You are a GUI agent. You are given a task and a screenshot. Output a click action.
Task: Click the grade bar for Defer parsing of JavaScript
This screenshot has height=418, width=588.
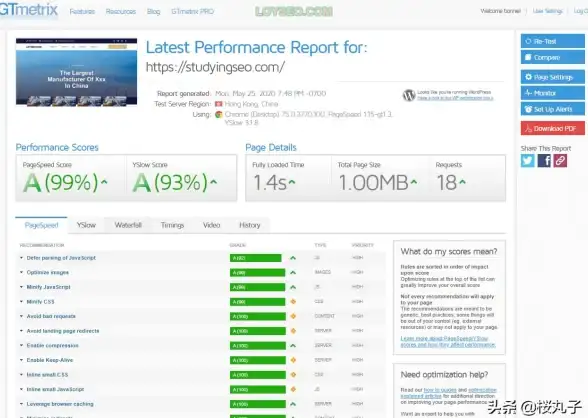(255, 258)
